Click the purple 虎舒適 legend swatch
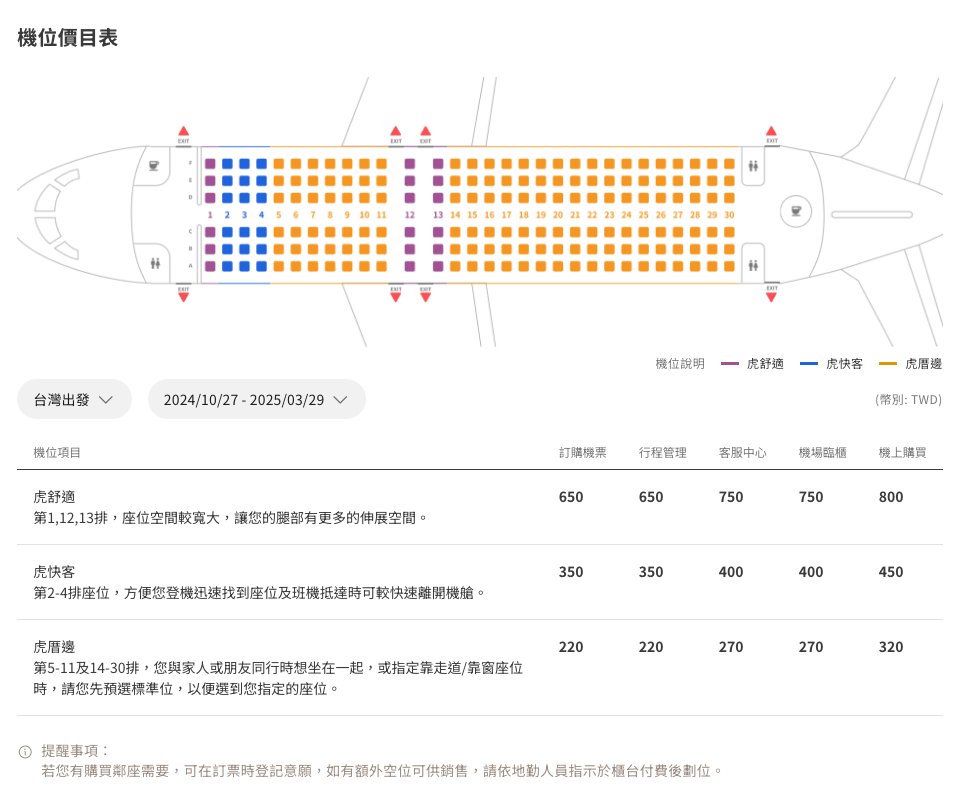Screen dimensions: 960x804 (x=730, y=364)
